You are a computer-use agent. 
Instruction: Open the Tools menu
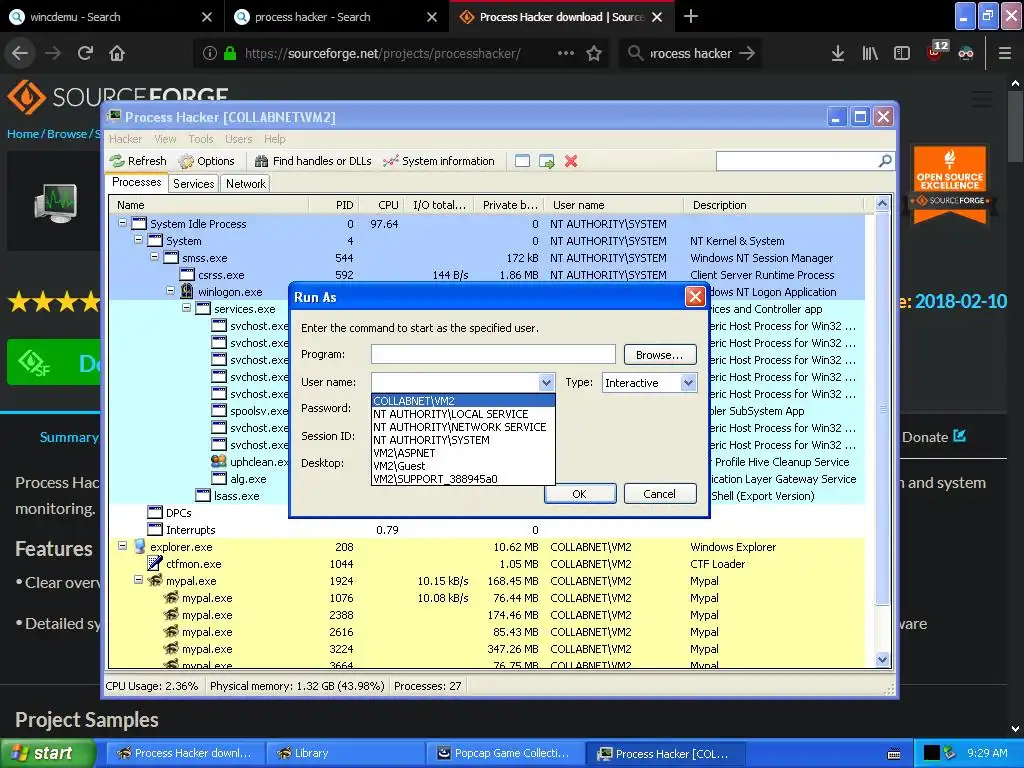pyautogui.click(x=201, y=139)
